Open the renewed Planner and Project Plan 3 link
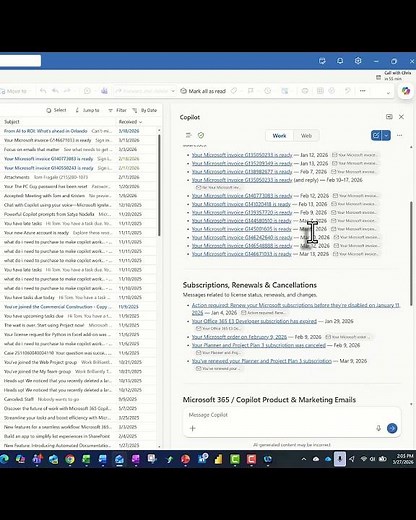Image resolution: width=416 pixels, height=520 pixels. click(x=262, y=361)
